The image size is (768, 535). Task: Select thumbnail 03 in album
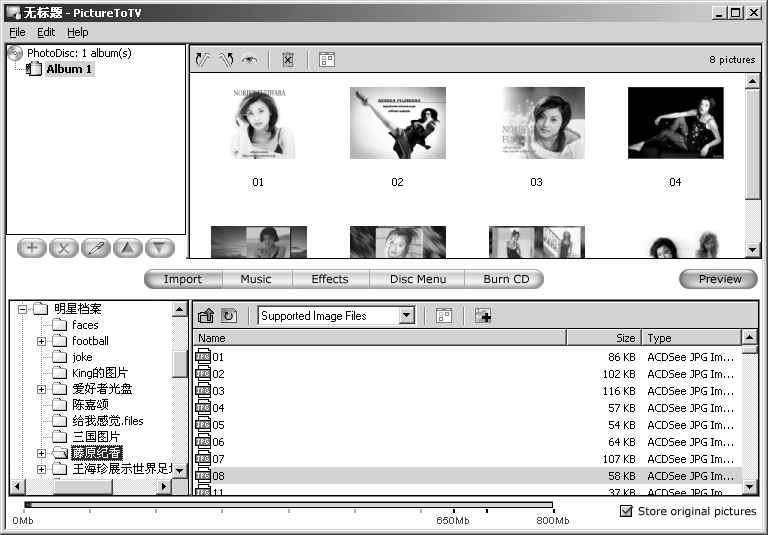pos(544,123)
